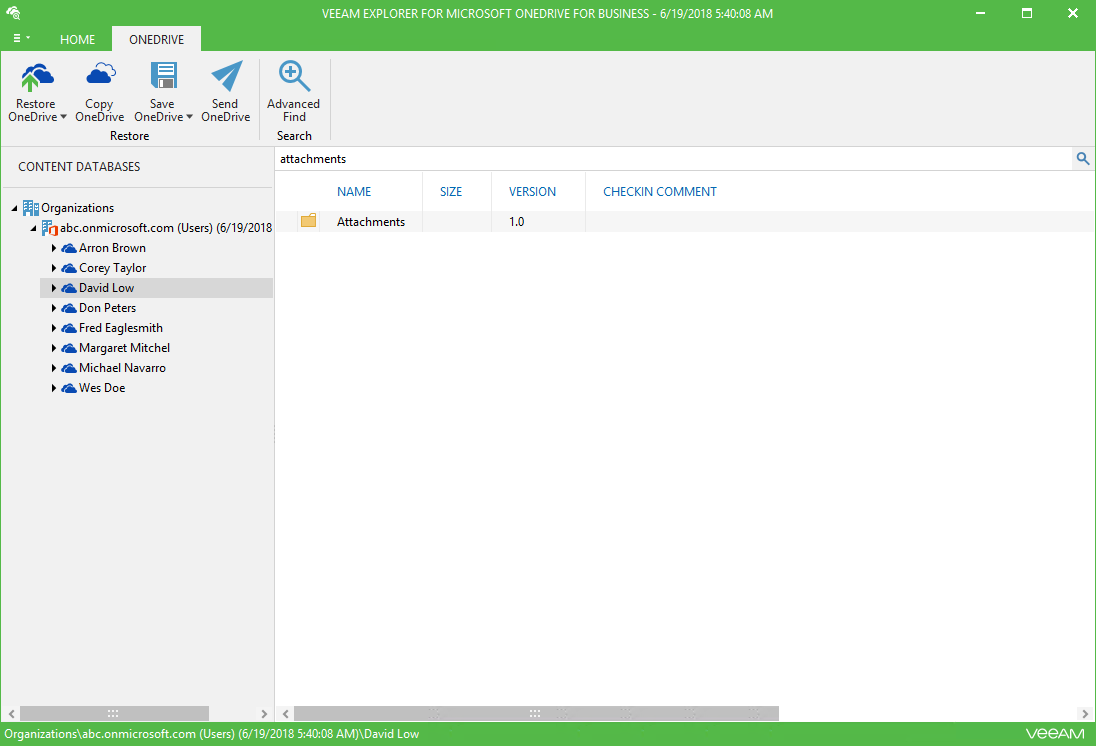Screen dimensions: 1096x746
Task: Expand the Arron Brown node
Action: tap(54, 248)
